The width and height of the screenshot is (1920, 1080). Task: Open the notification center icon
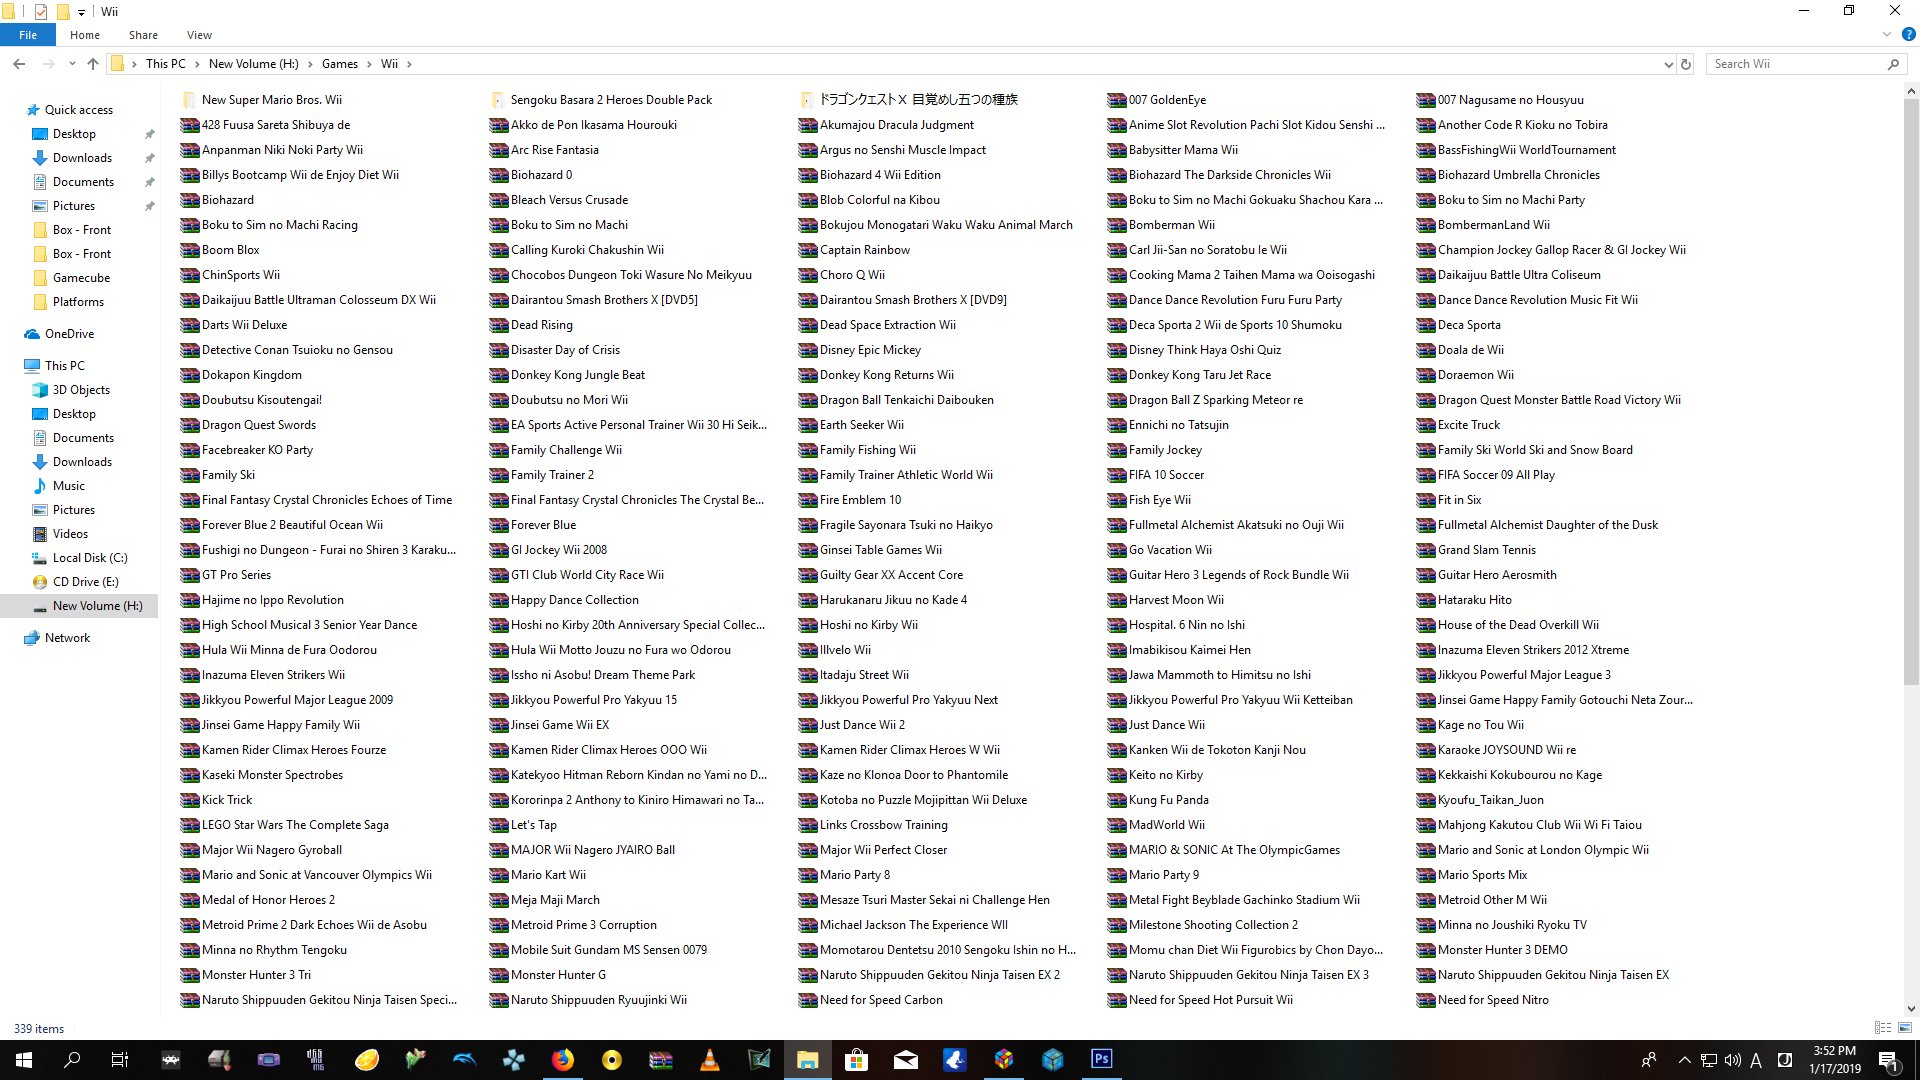pyautogui.click(x=1888, y=1060)
